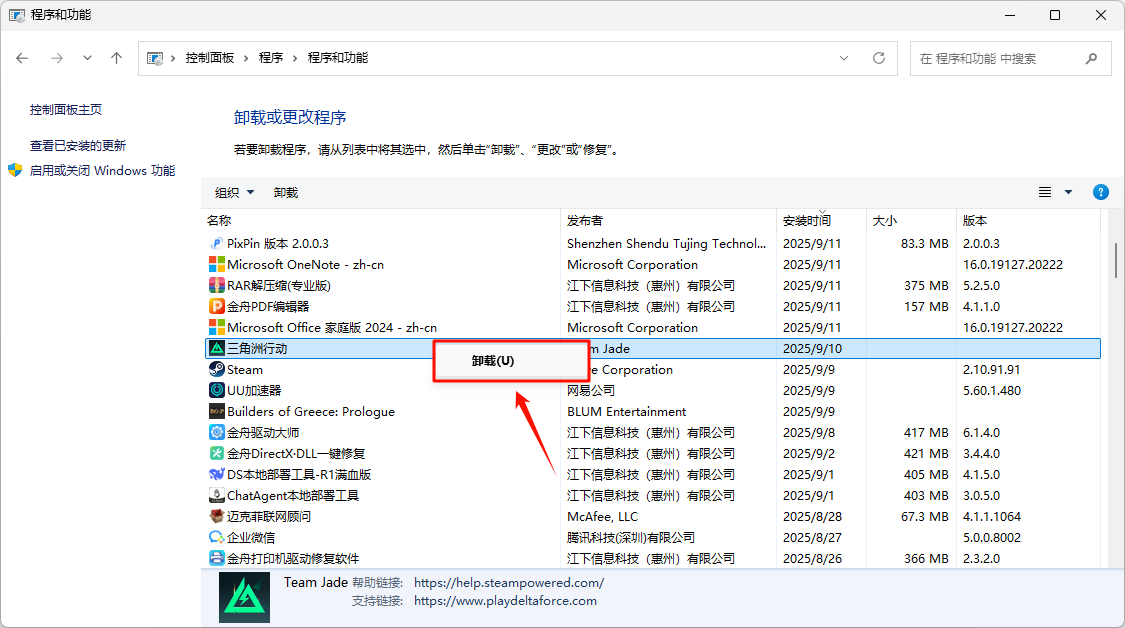Select the 迈克菲联网顾问 program name
The width and height of the screenshot is (1125, 628).
coord(269,516)
